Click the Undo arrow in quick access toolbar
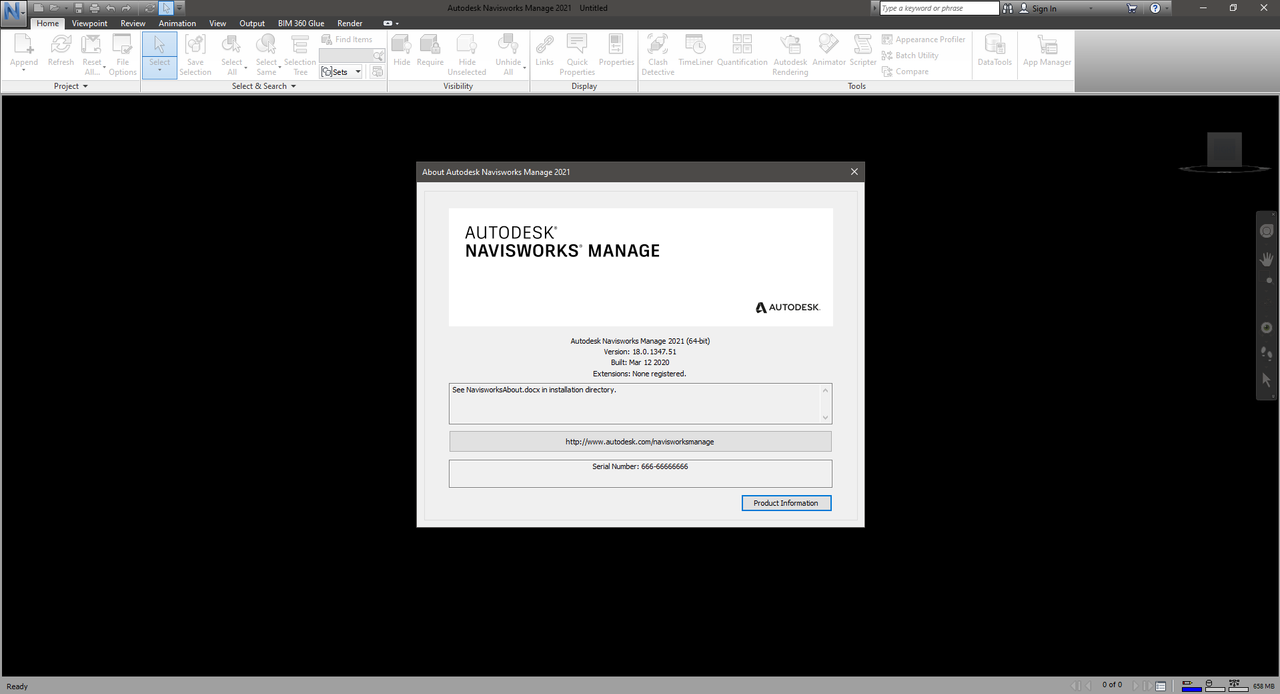The height and width of the screenshot is (694, 1280). 110,8
